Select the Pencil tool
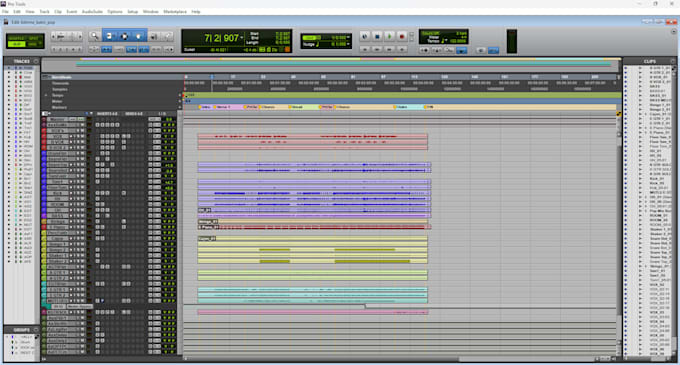The width and height of the screenshot is (680, 365). (x=167, y=36)
